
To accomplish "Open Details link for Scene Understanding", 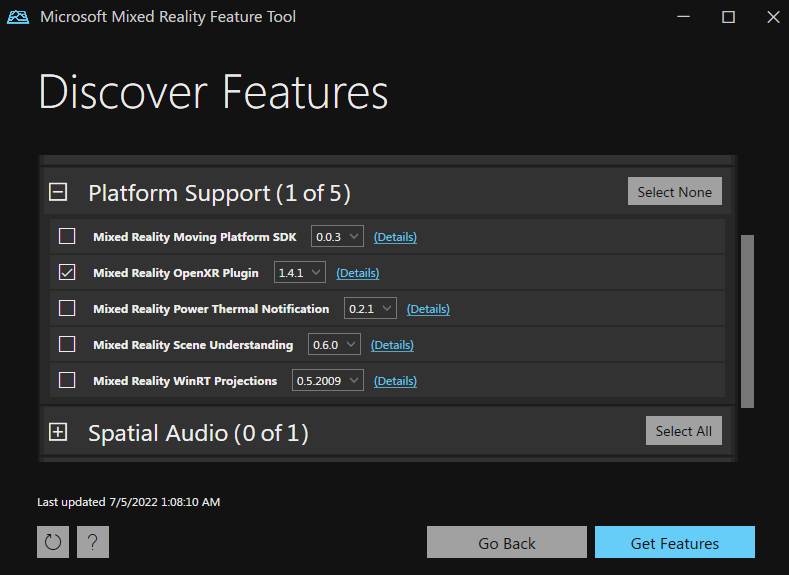I will pyautogui.click(x=392, y=345).
